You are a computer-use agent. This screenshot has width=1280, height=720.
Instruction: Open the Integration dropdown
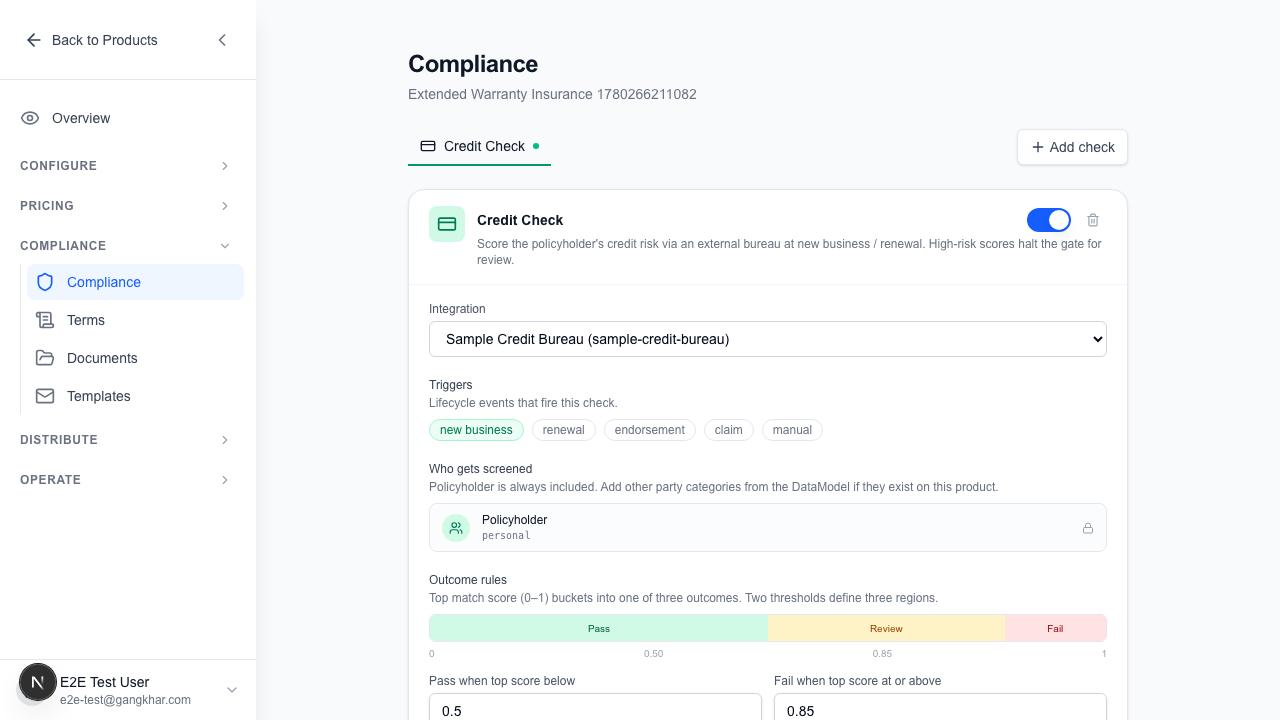[768, 339]
